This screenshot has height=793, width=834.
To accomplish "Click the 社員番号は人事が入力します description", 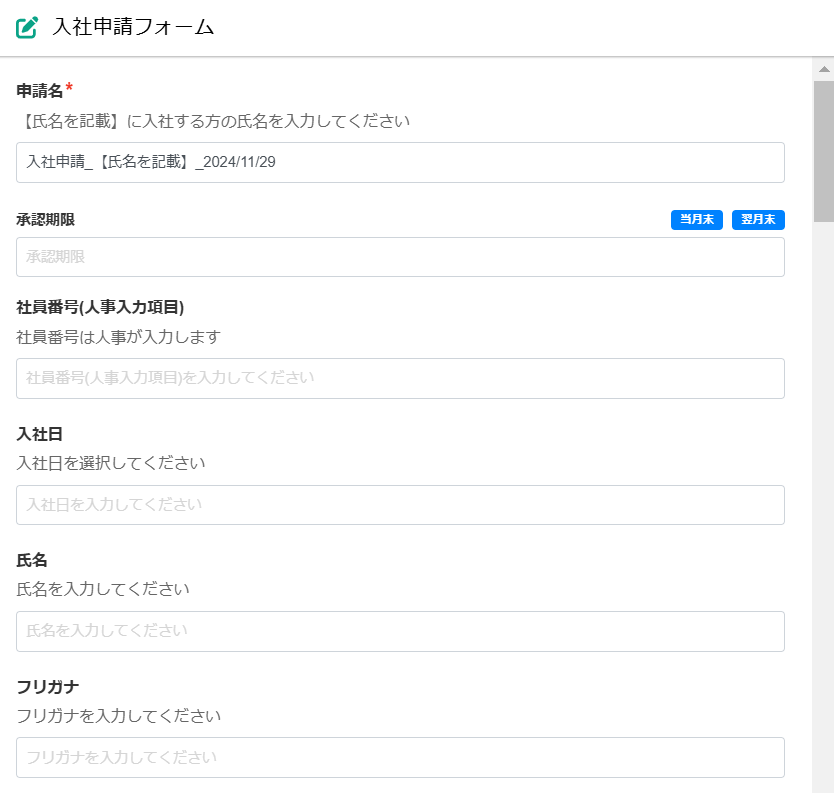I will click(x=118, y=337).
